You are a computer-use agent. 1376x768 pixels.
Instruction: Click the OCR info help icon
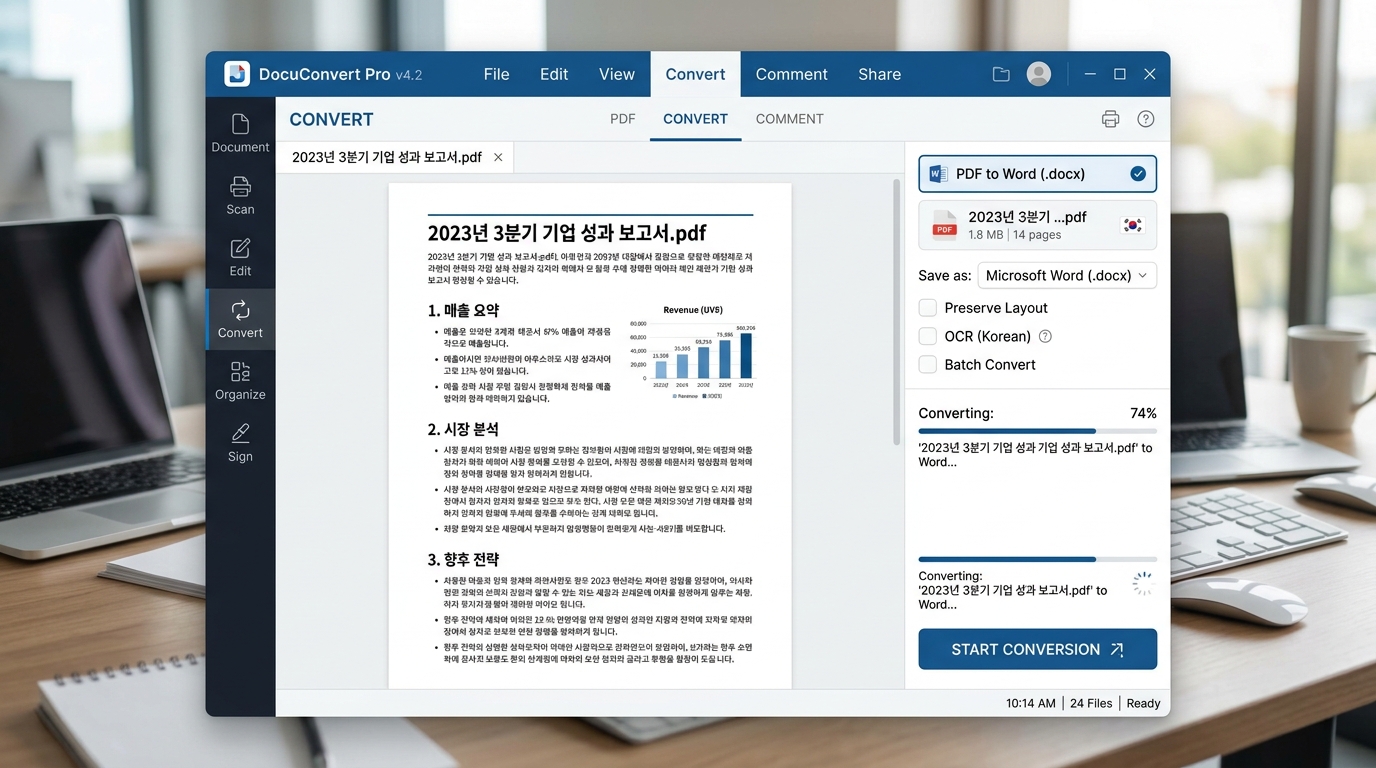(1046, 337)
